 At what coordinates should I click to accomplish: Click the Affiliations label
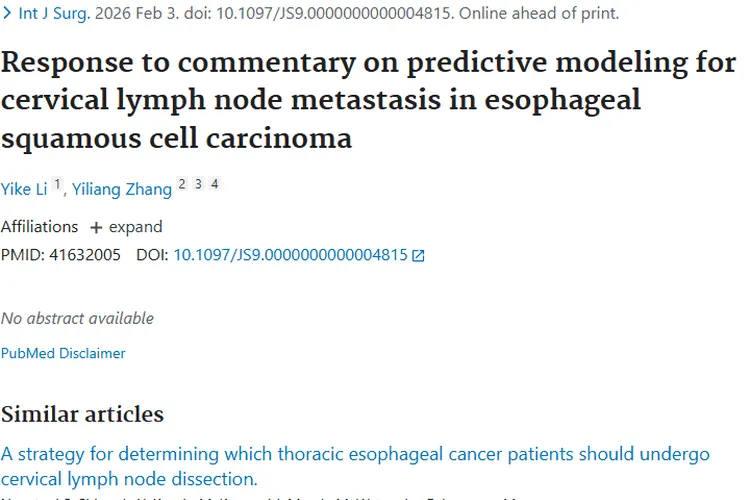(39, 227)
